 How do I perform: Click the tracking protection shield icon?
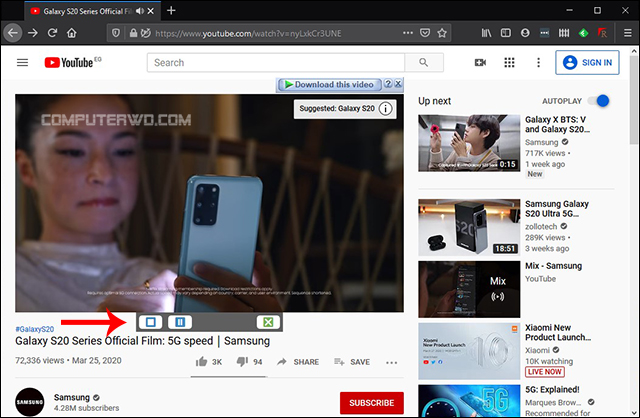click(116, 33)
